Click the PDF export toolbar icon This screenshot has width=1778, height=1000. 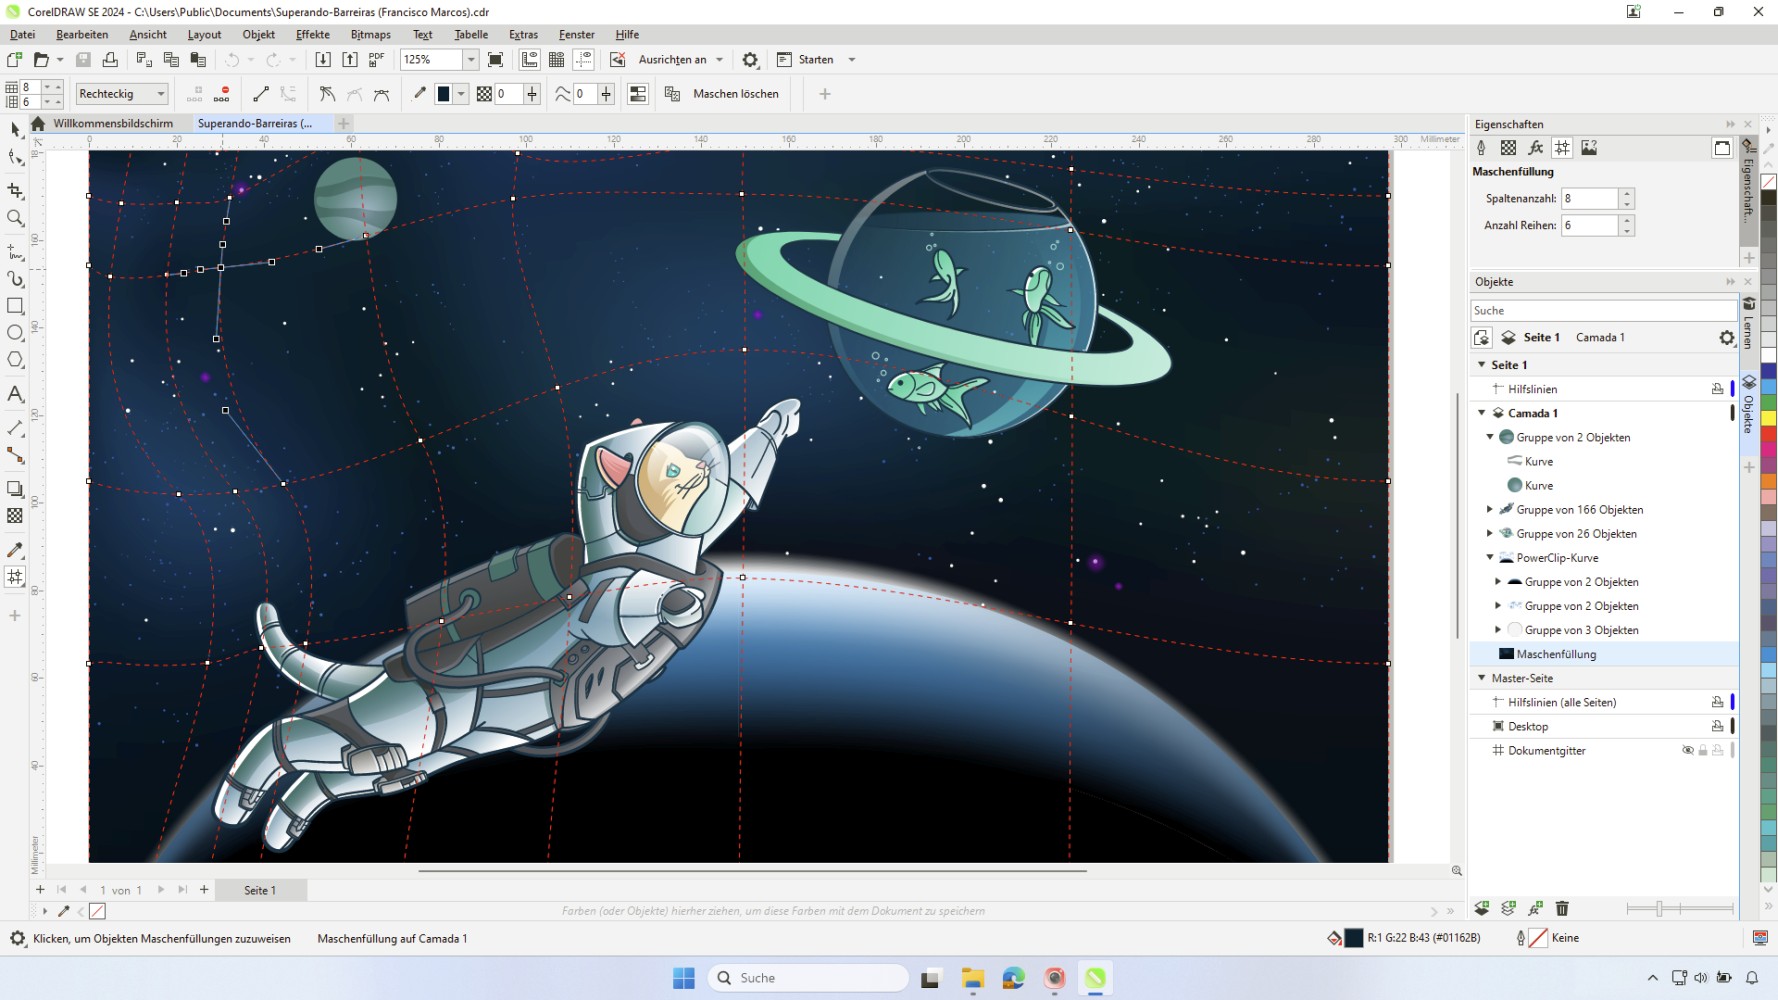375,59
